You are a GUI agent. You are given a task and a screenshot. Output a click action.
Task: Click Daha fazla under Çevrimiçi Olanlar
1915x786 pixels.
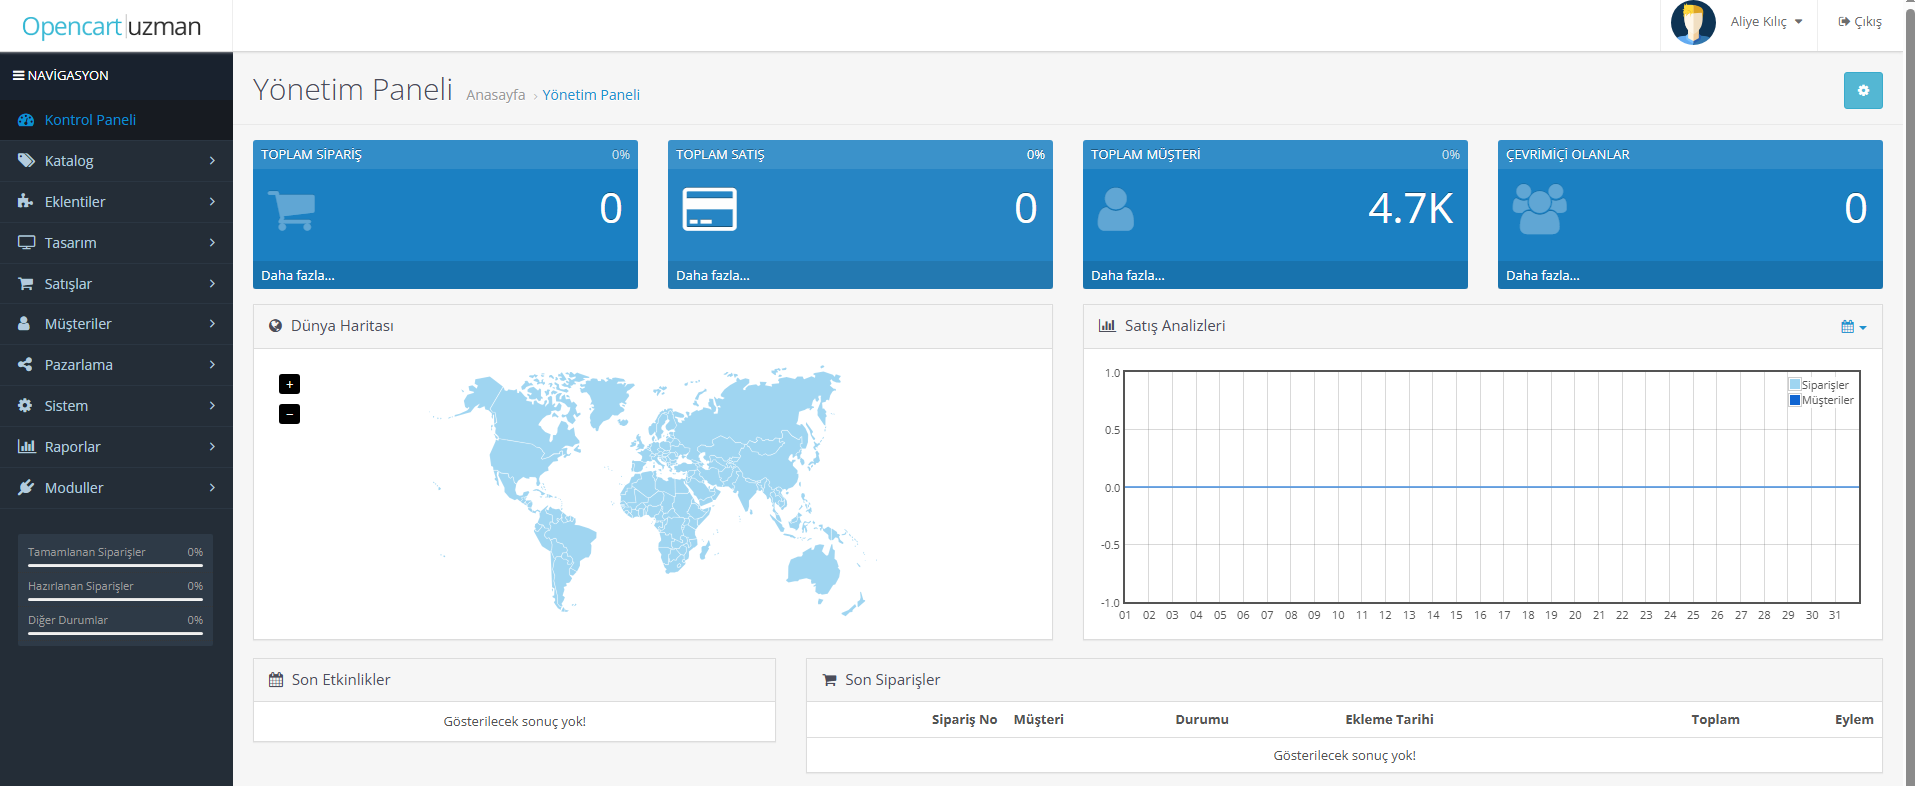(1543, 276)
